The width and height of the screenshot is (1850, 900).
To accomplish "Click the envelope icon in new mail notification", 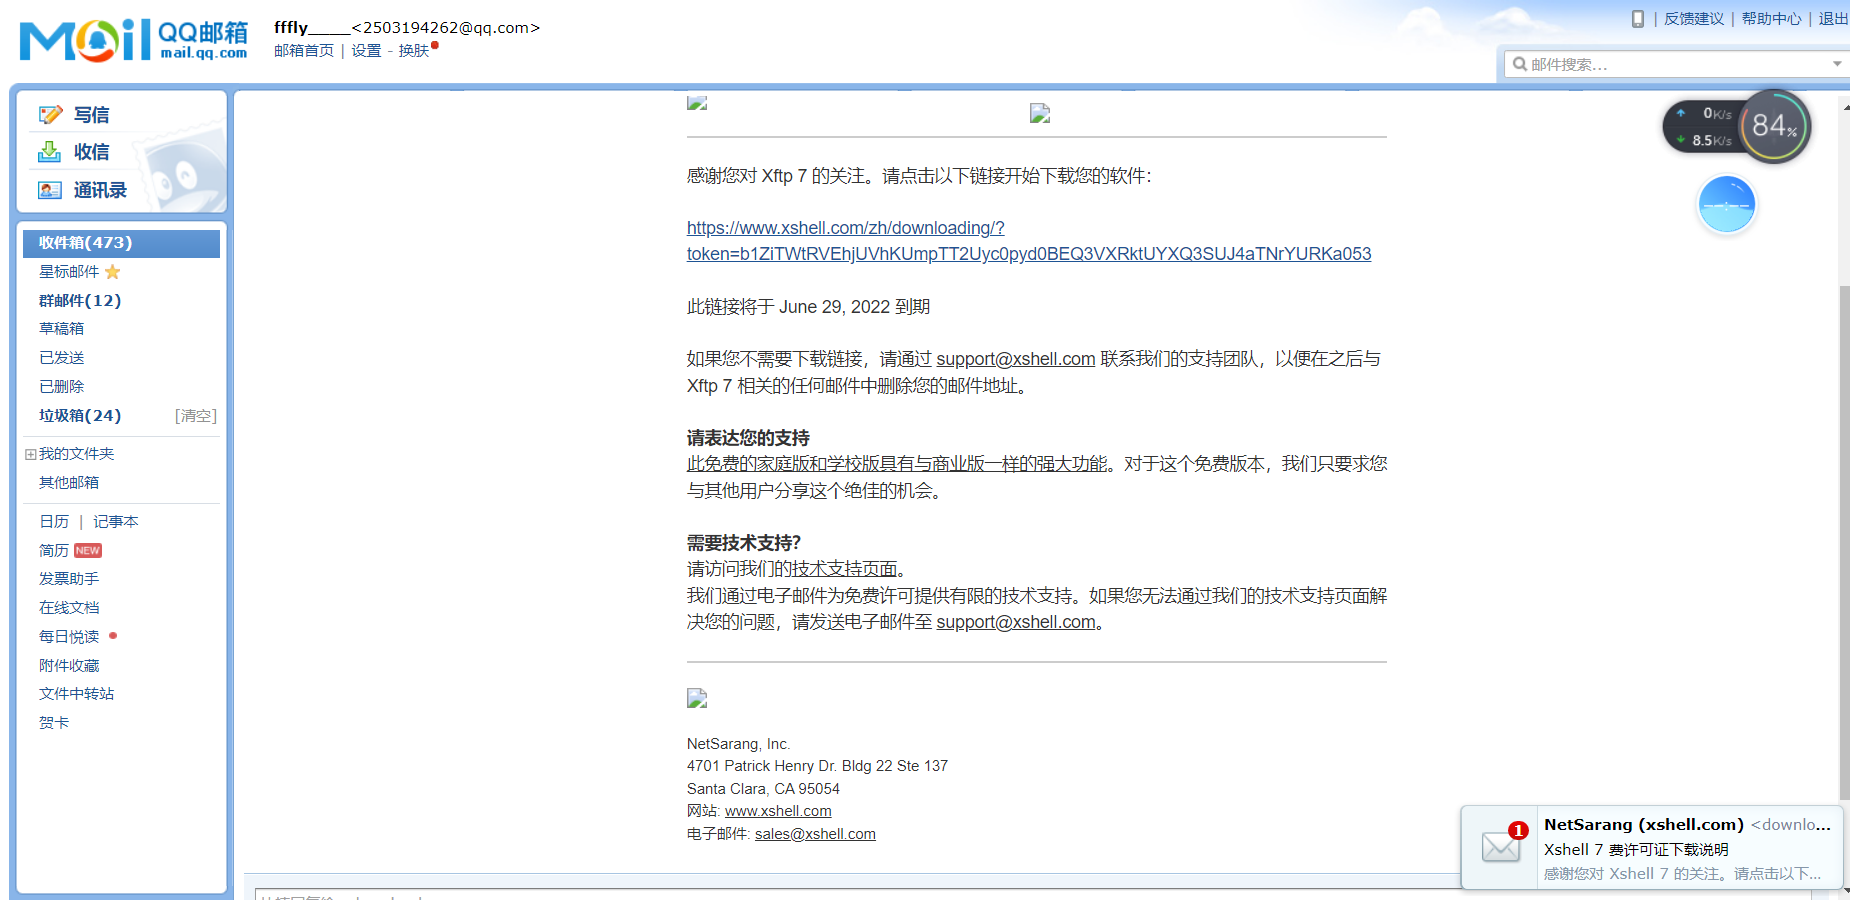I will coord(1502,846).
